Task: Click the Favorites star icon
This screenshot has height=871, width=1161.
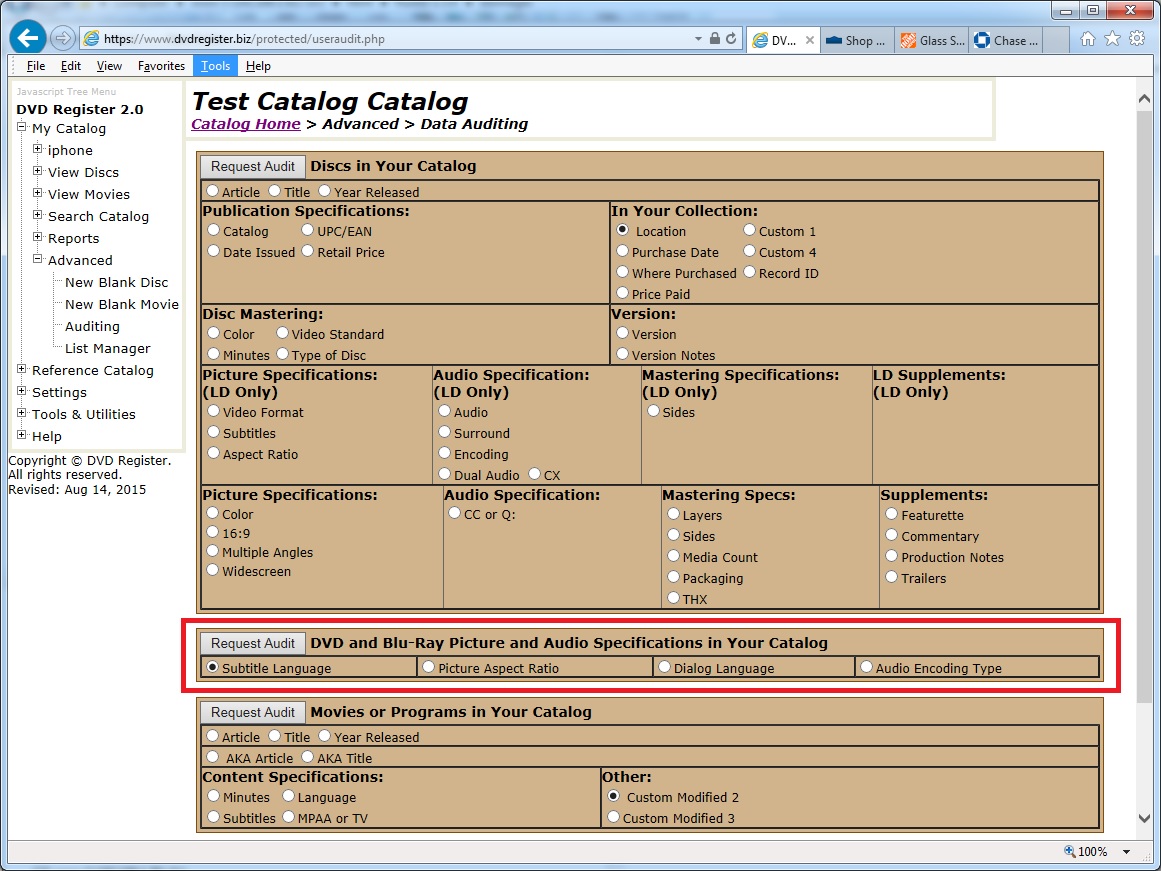Action: 1112,39
